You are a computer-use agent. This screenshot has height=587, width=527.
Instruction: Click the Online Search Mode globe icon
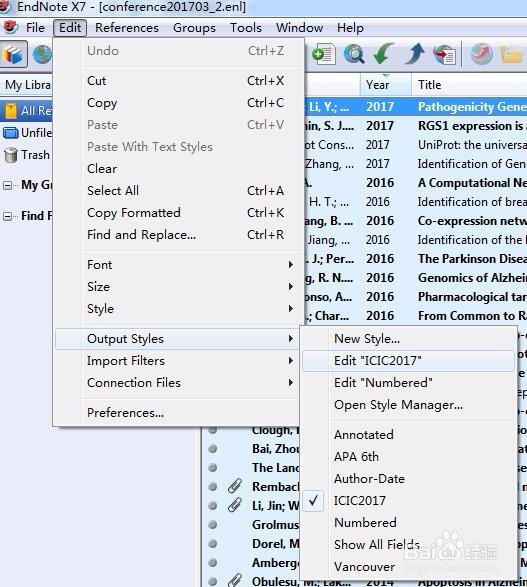[42, 54]
